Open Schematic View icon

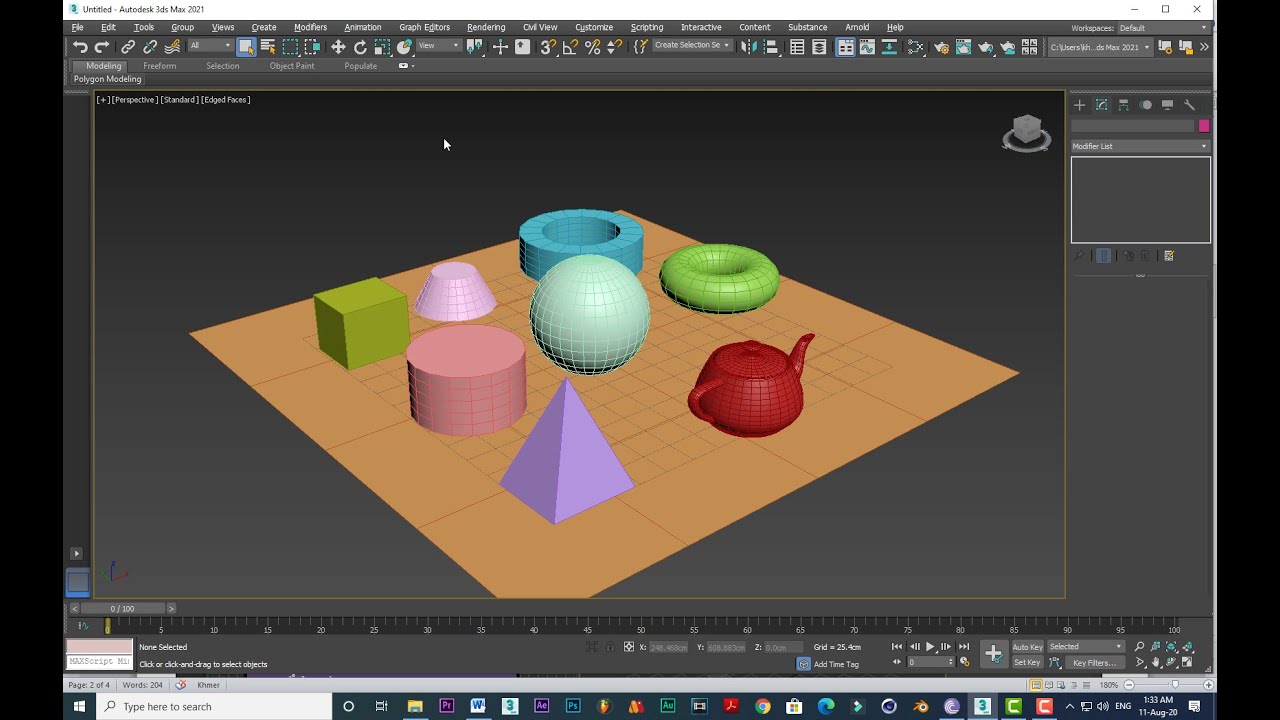pyautogui.click(x=889, y=47)
